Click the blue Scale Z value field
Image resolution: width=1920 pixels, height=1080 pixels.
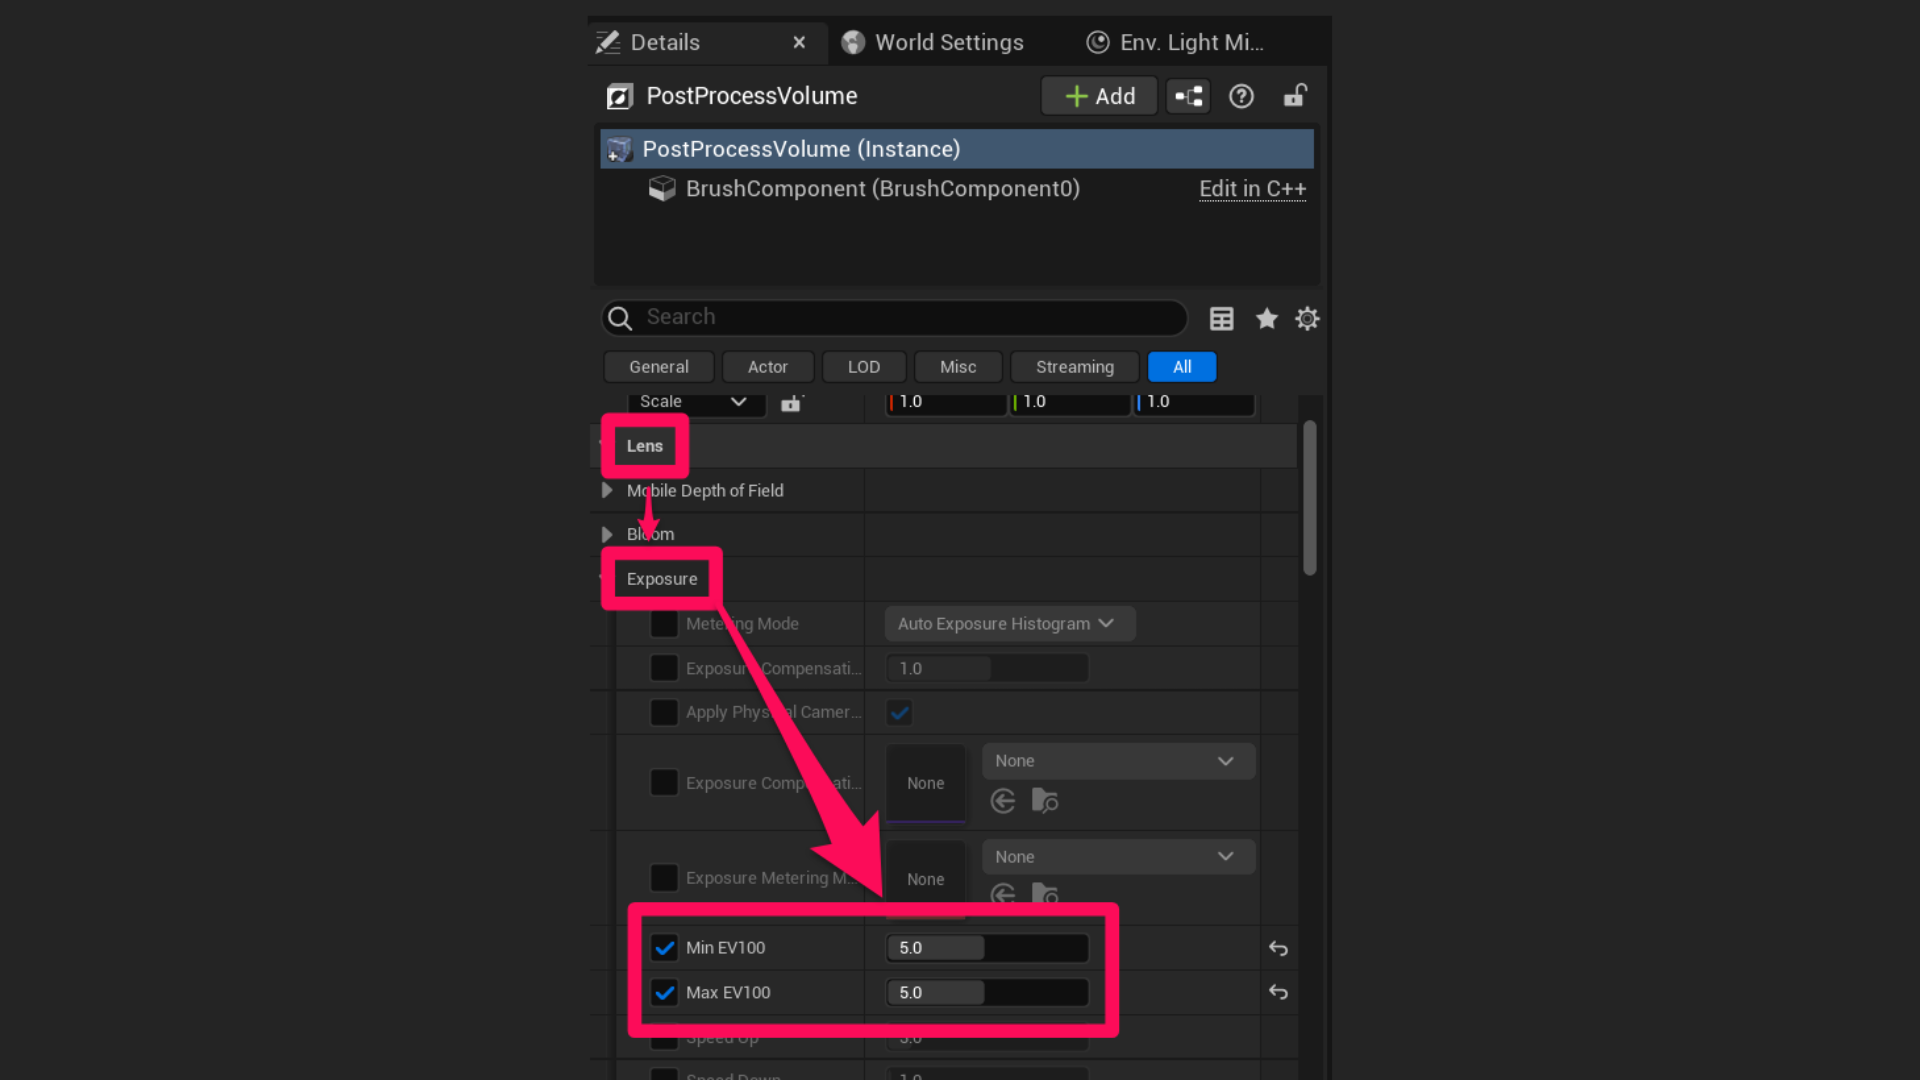point(1194,402)
